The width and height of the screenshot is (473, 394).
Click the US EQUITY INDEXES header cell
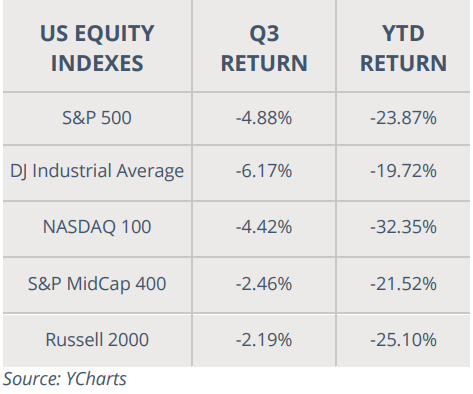pos(97,48)
